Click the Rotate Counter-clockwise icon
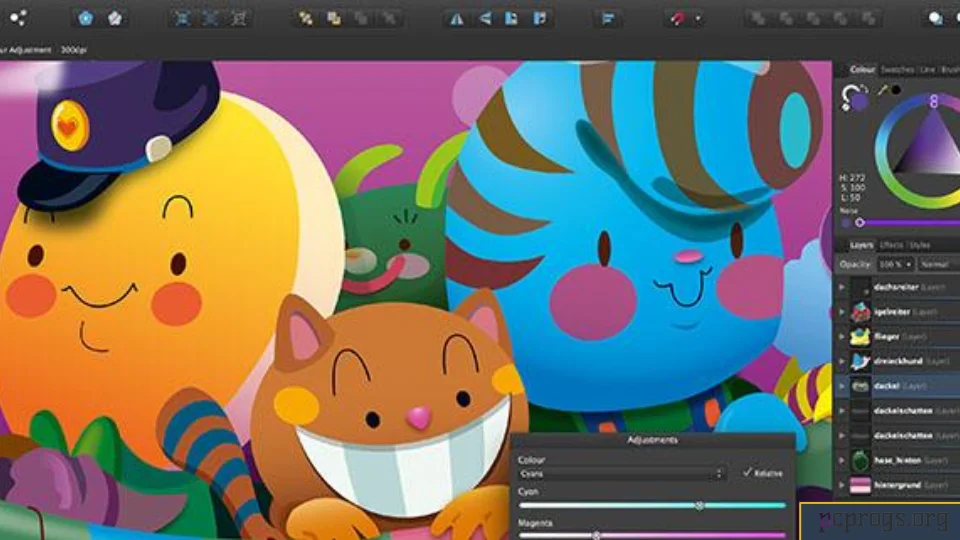 512,18
